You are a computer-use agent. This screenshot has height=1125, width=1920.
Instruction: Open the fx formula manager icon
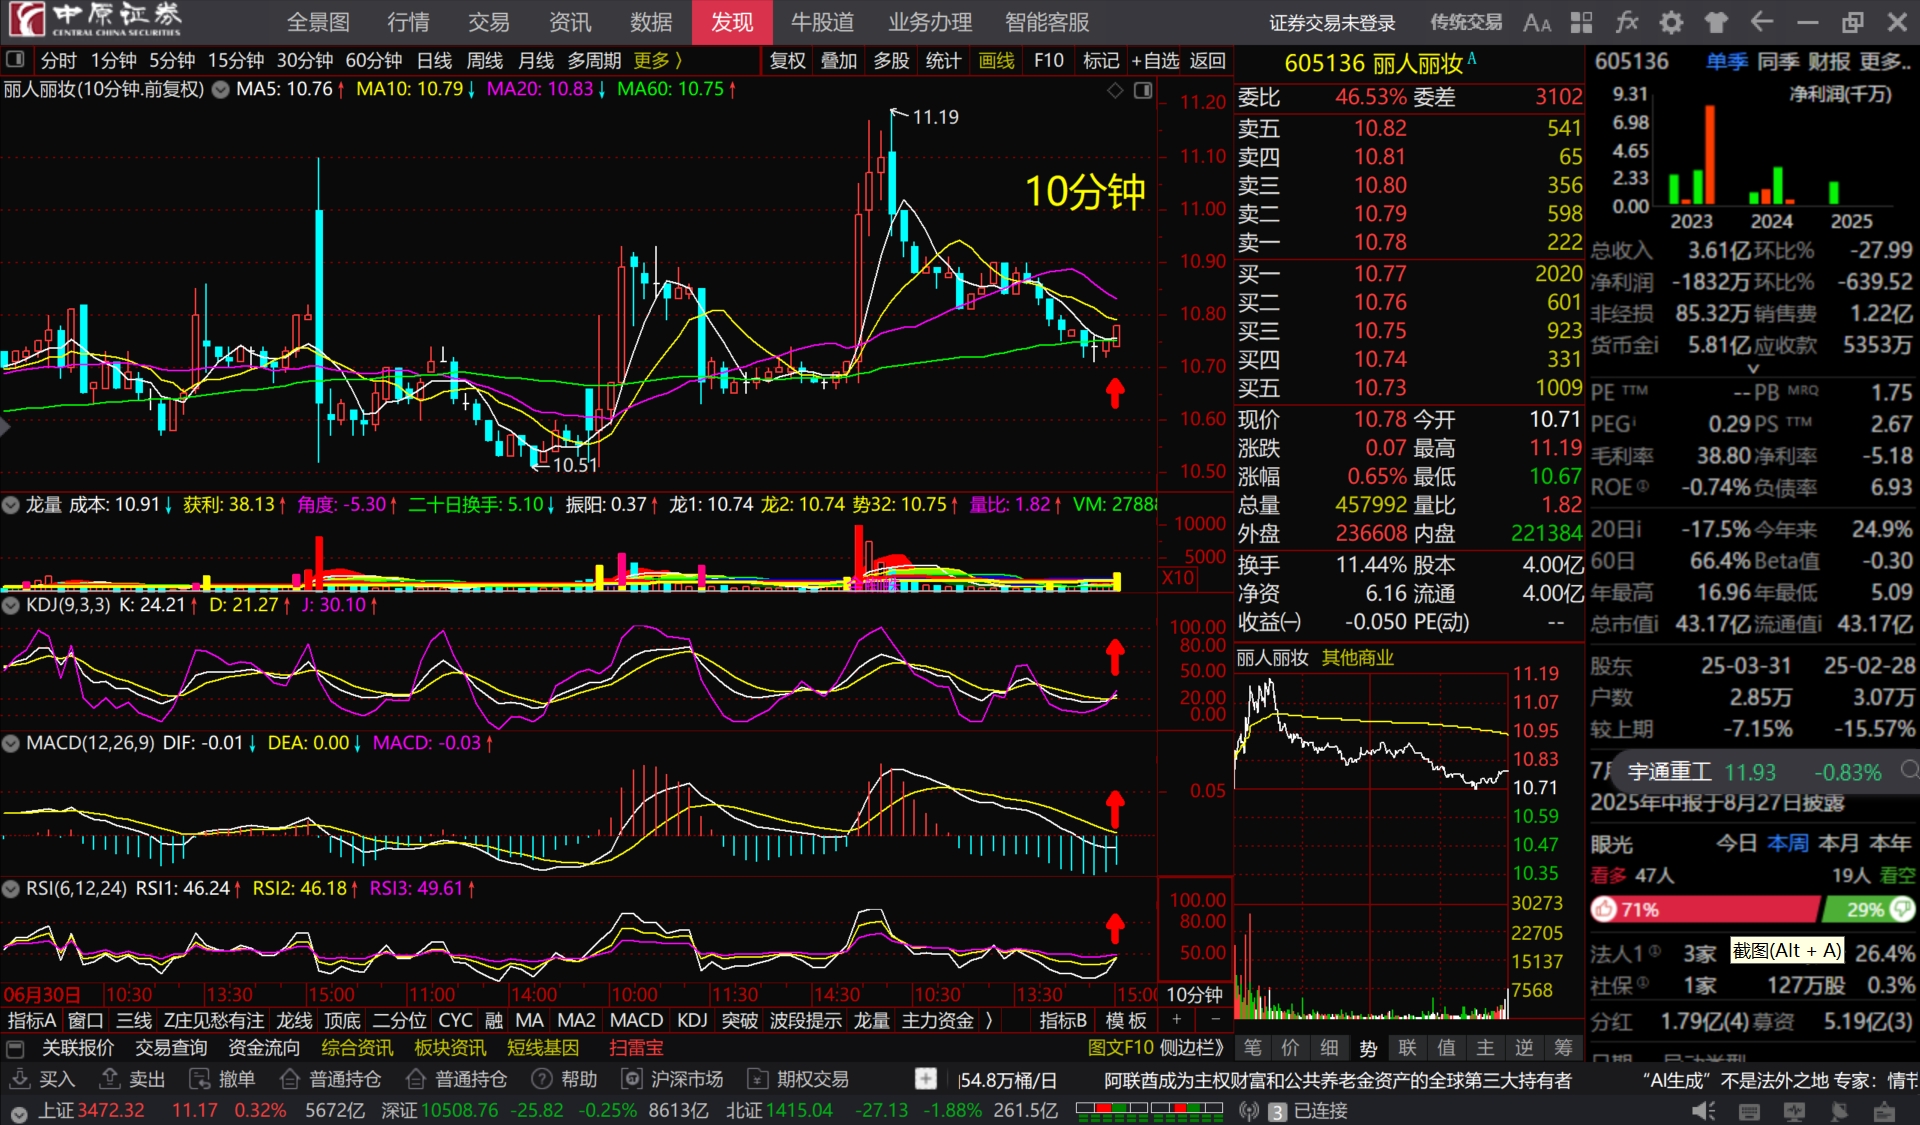click(x=1627, y=22)
